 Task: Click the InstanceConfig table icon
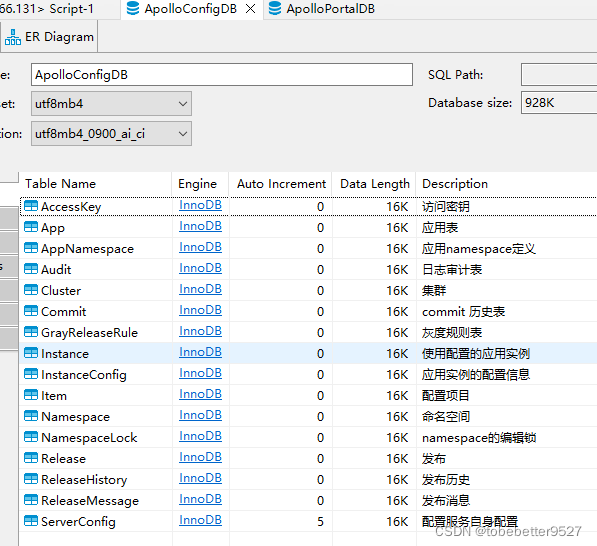(x=31, y=374)
